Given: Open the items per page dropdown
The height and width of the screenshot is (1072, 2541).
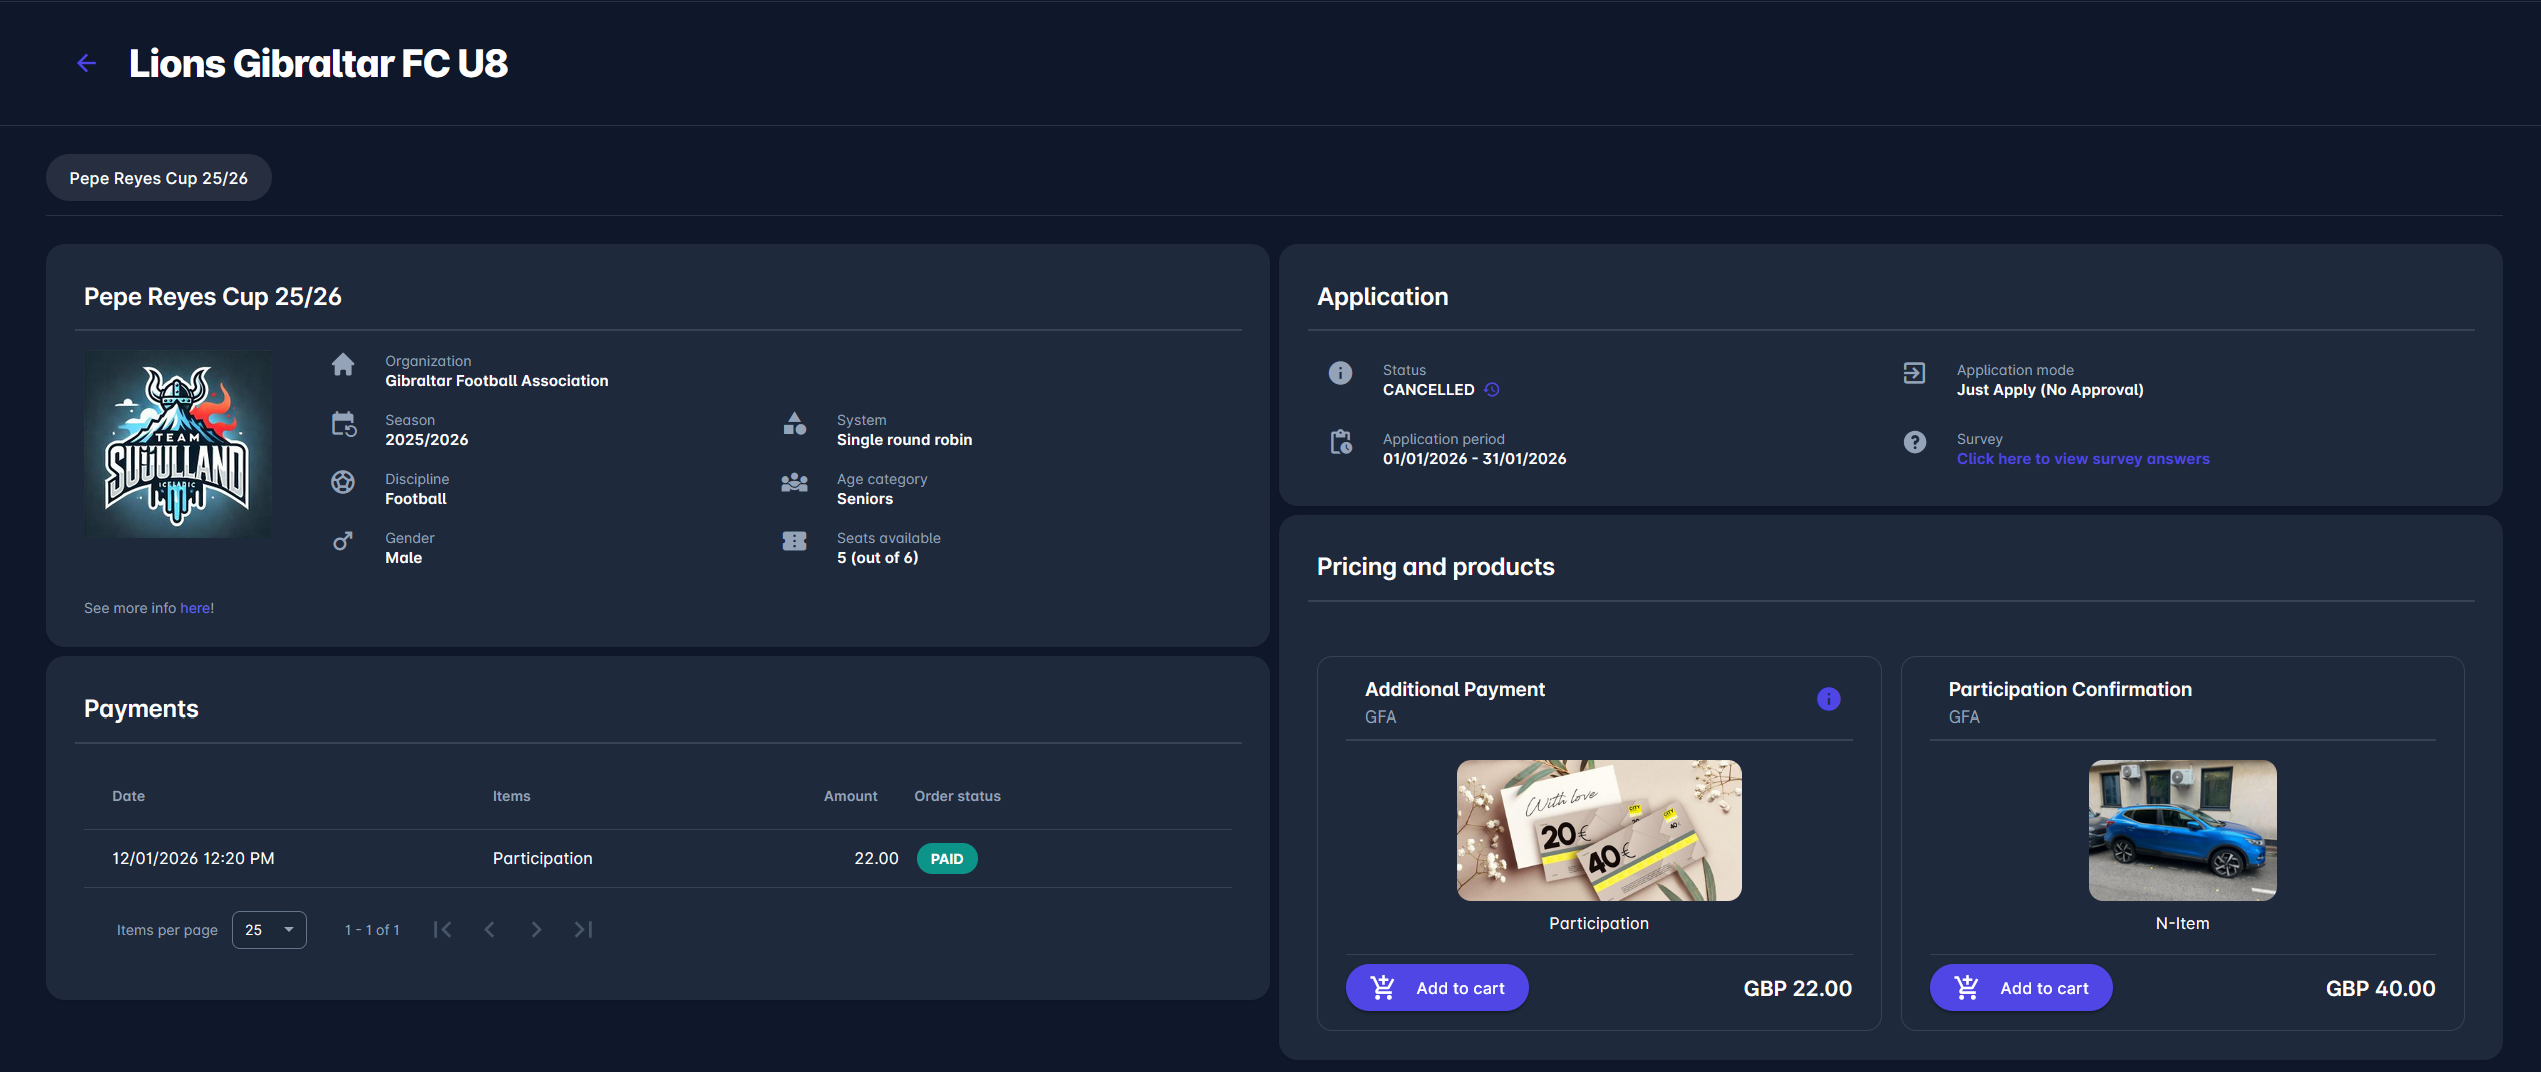Looking at the screenshot, I should click(268, 929).
